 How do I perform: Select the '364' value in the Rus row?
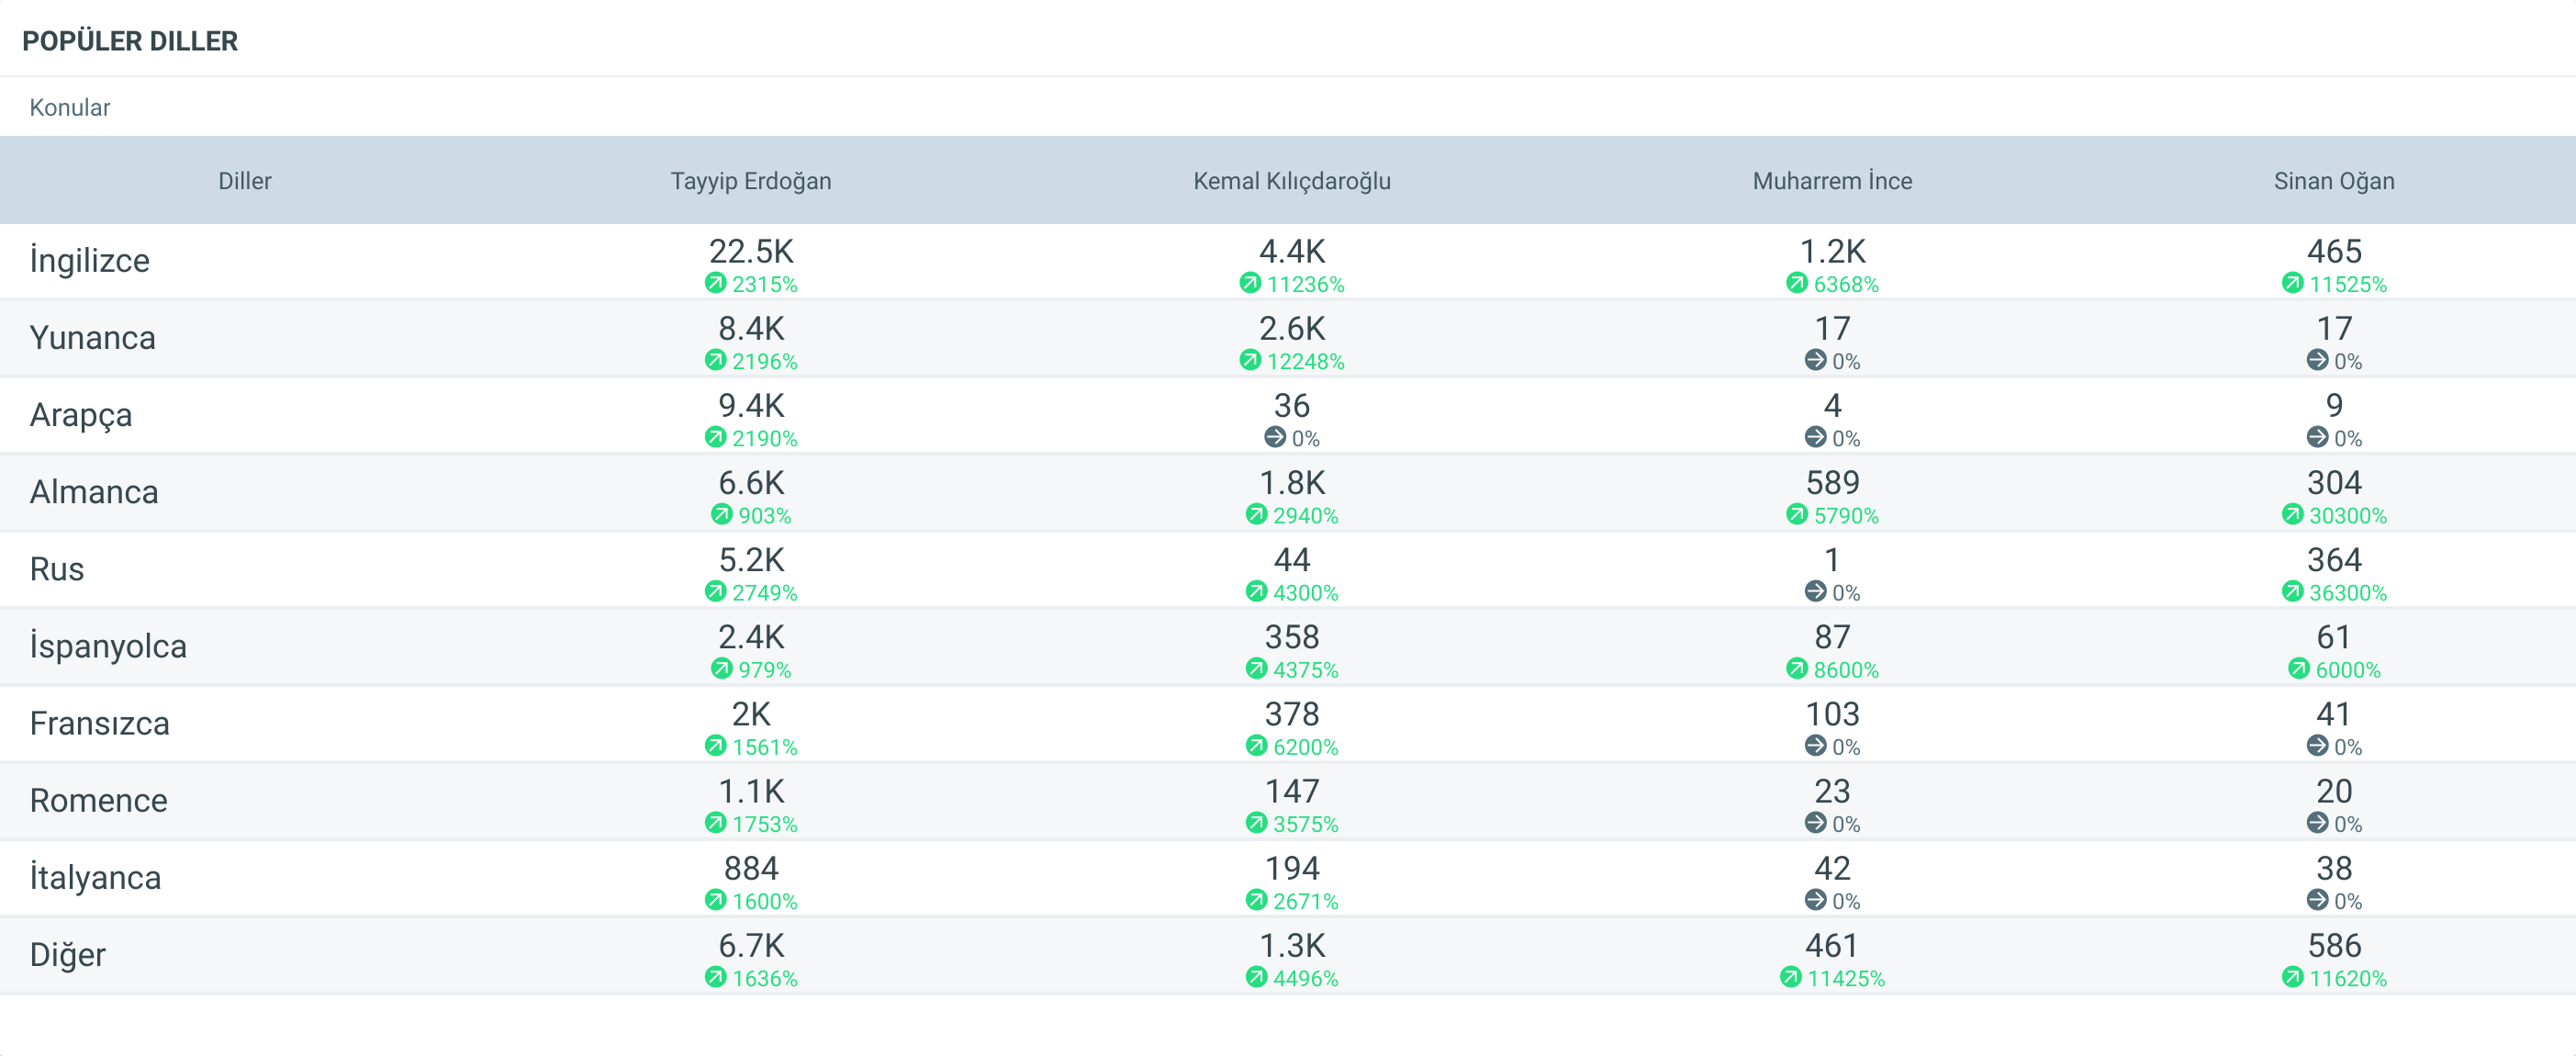click(x=2334, y=559)
